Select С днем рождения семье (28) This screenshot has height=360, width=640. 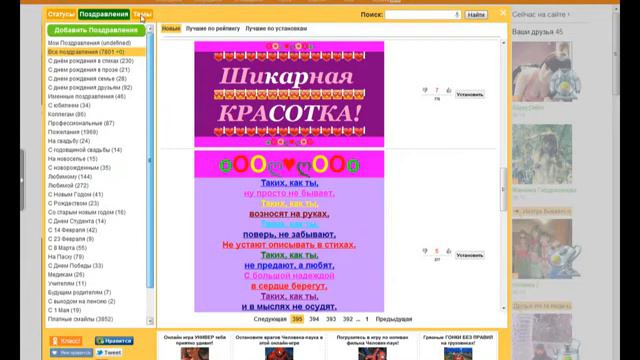point(87,79)
